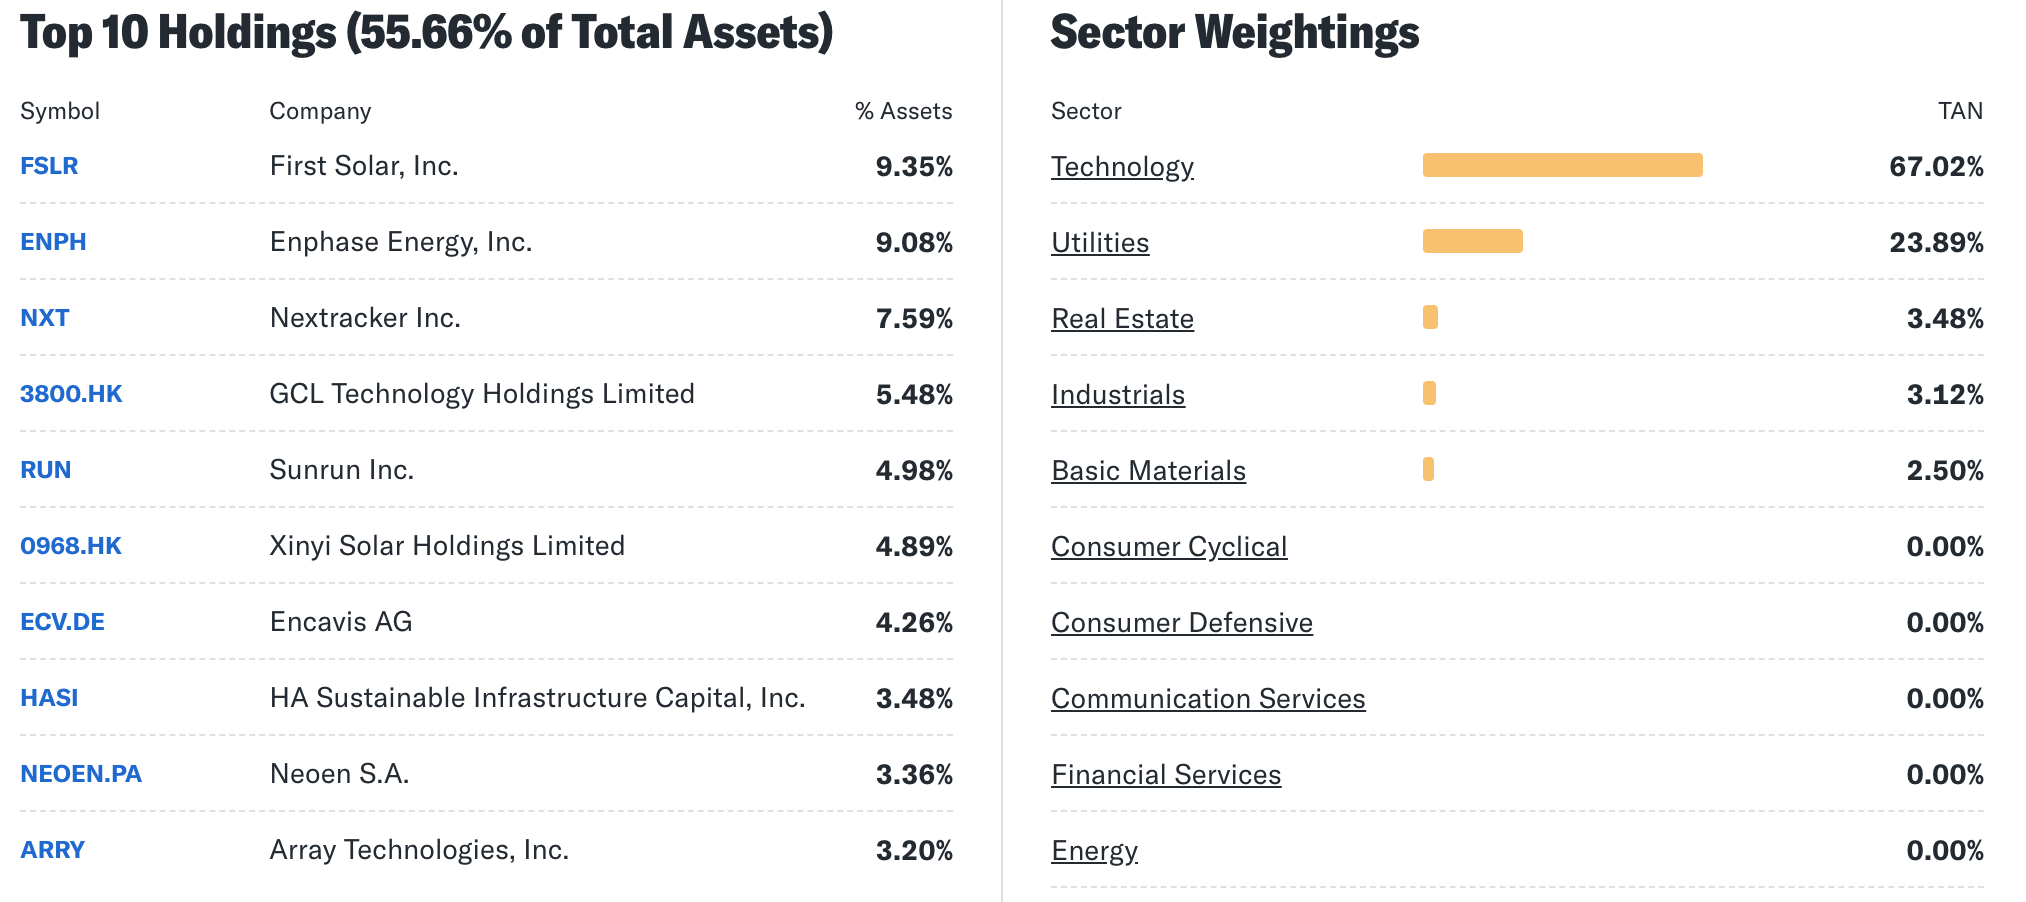
Task: Open the RUN ticker link
Action: (x=46, y=470)
